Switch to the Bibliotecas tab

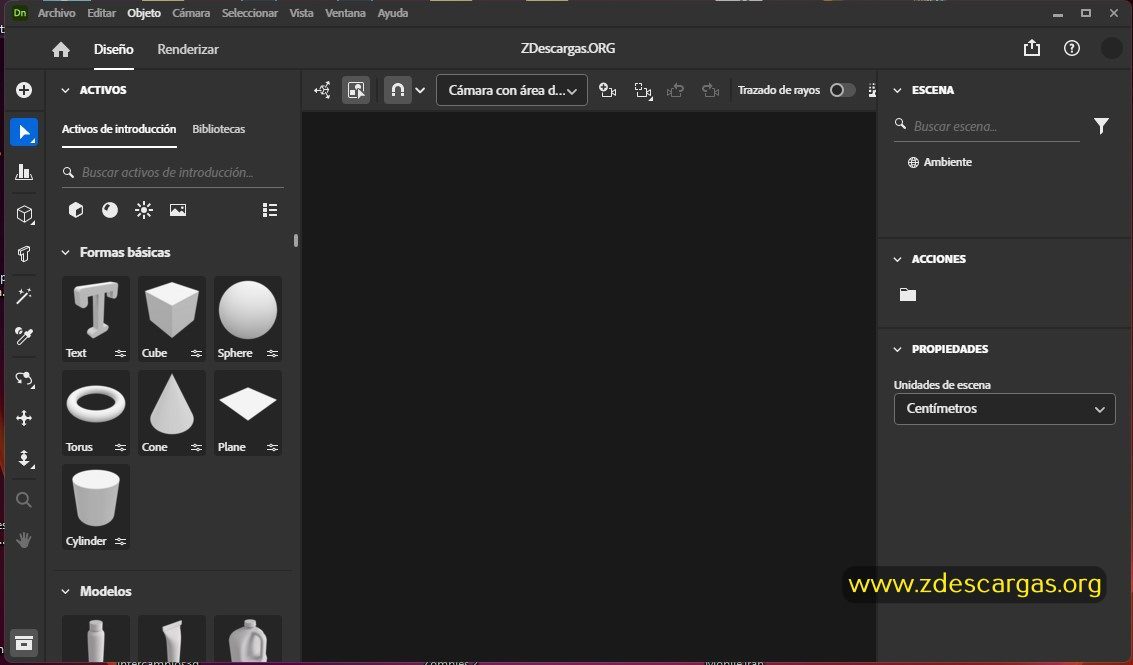coord(218,129)
